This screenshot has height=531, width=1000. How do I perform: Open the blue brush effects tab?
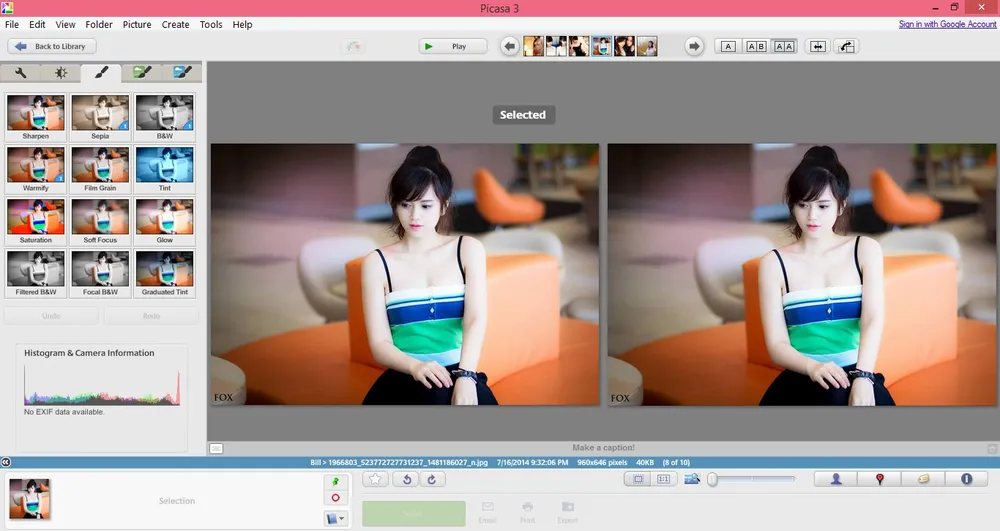(x=182, y=72)
